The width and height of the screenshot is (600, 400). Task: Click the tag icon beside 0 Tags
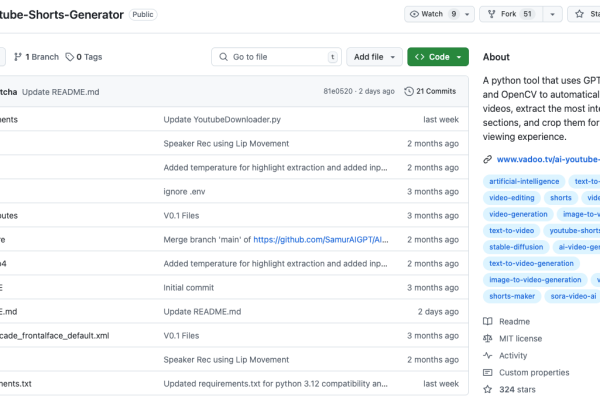69,57
